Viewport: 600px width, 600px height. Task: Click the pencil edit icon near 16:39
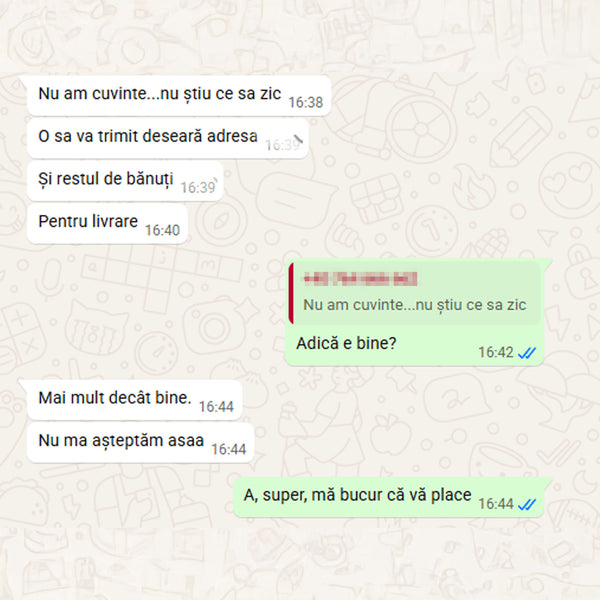pyautogui.click(x=298, y=139)
